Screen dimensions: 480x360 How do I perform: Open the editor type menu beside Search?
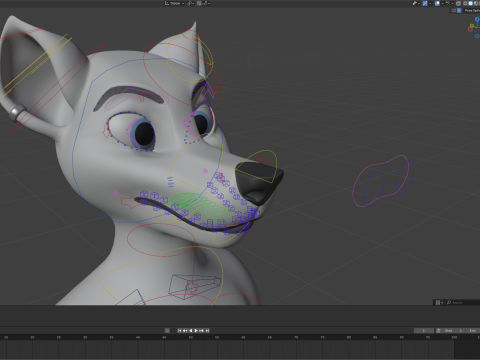tap(439, 302)
